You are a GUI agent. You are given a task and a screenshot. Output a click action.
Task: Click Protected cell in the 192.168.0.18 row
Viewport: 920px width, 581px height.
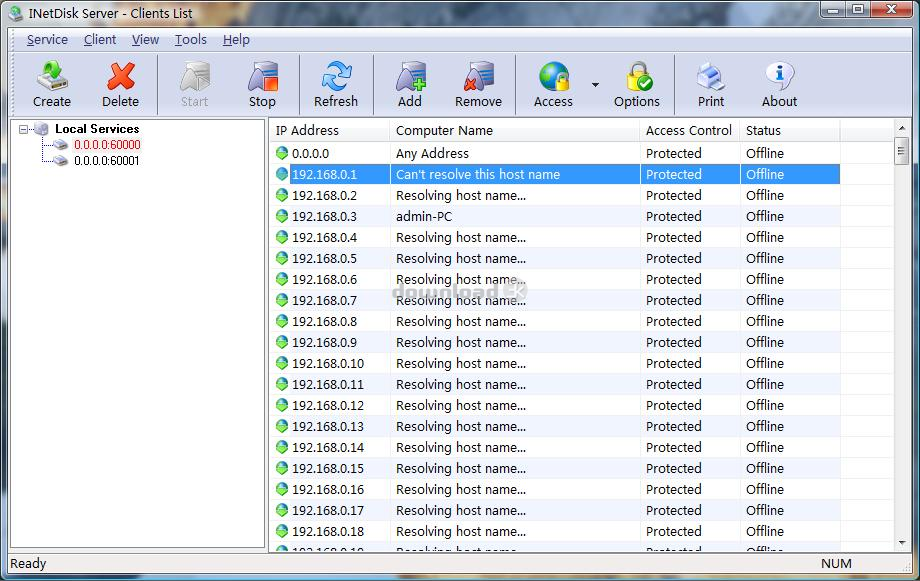click(674, 532)
